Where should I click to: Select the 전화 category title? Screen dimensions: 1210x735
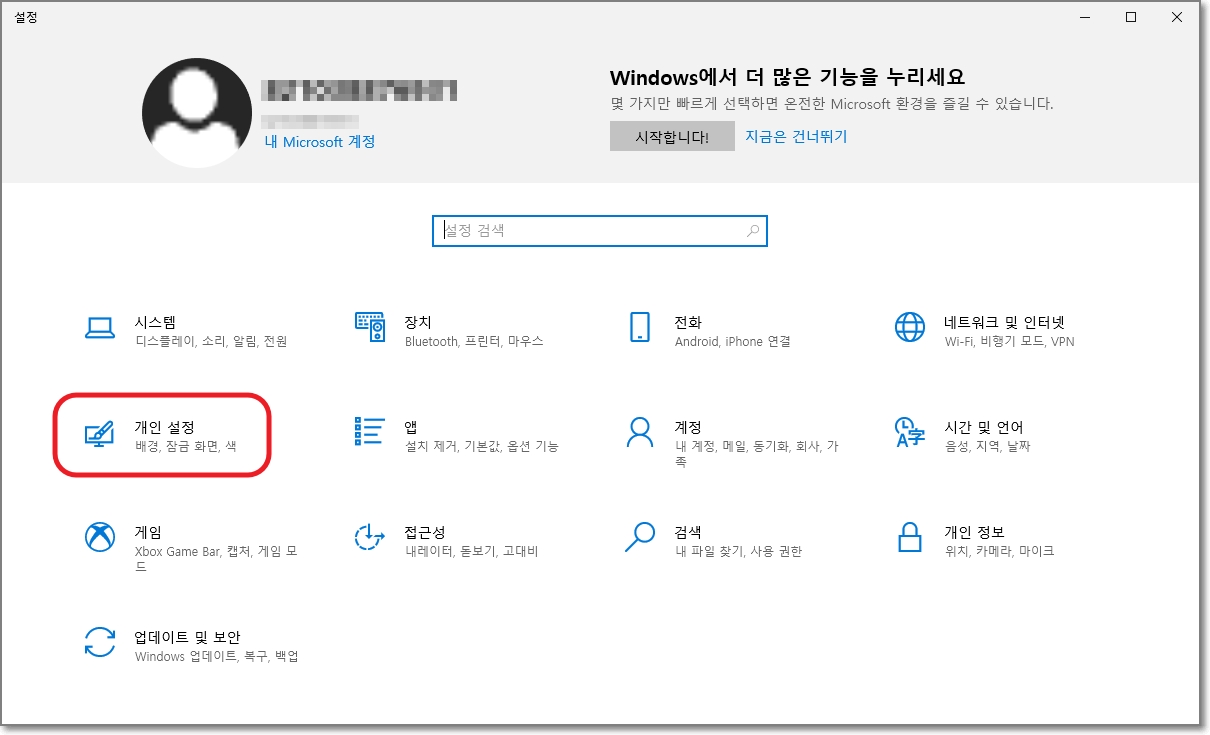click(x=688, y=322)
